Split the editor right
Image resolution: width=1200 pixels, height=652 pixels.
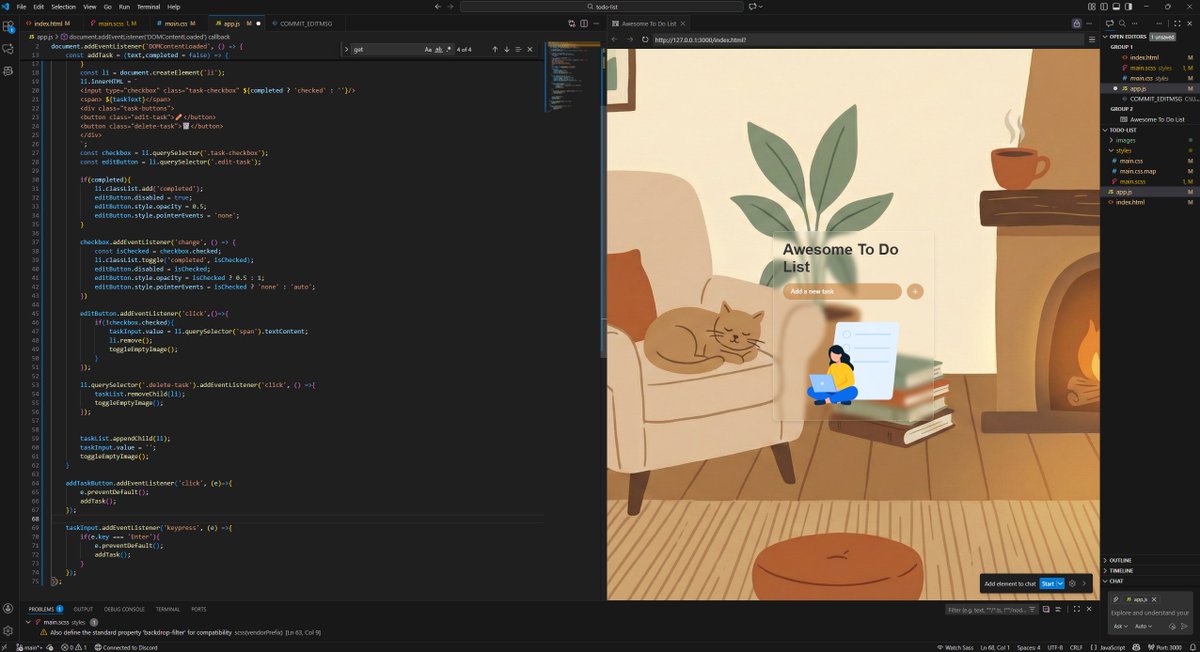584,23
